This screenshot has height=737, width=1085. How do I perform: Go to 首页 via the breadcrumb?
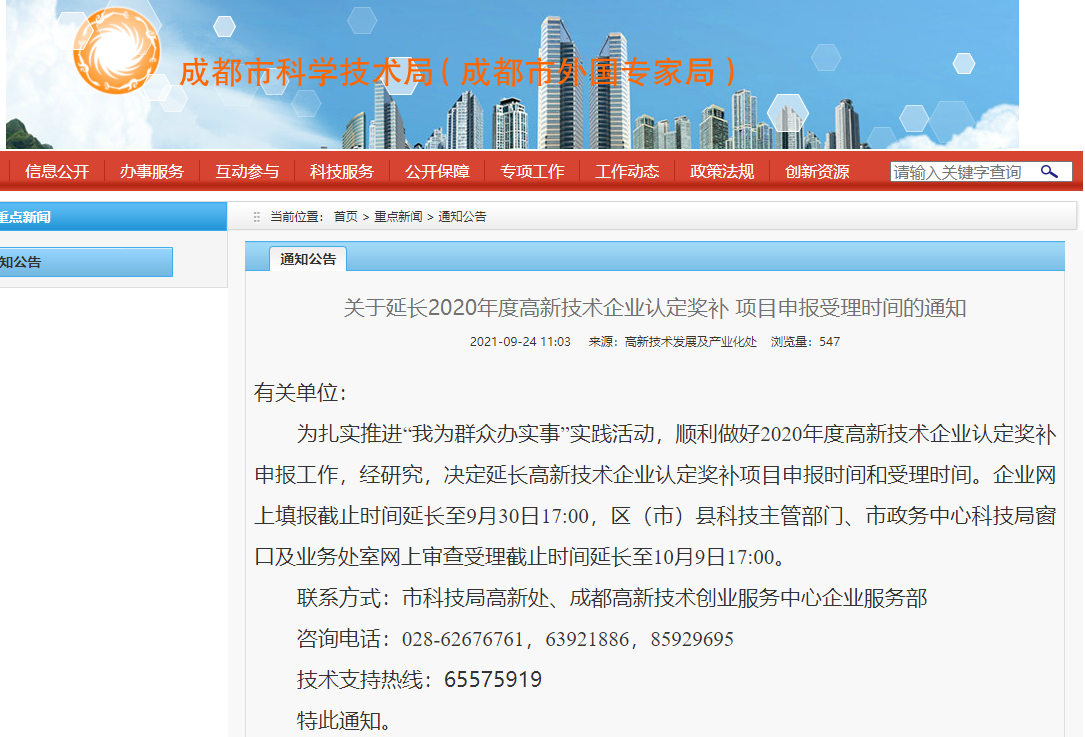[x=345, y=217]
